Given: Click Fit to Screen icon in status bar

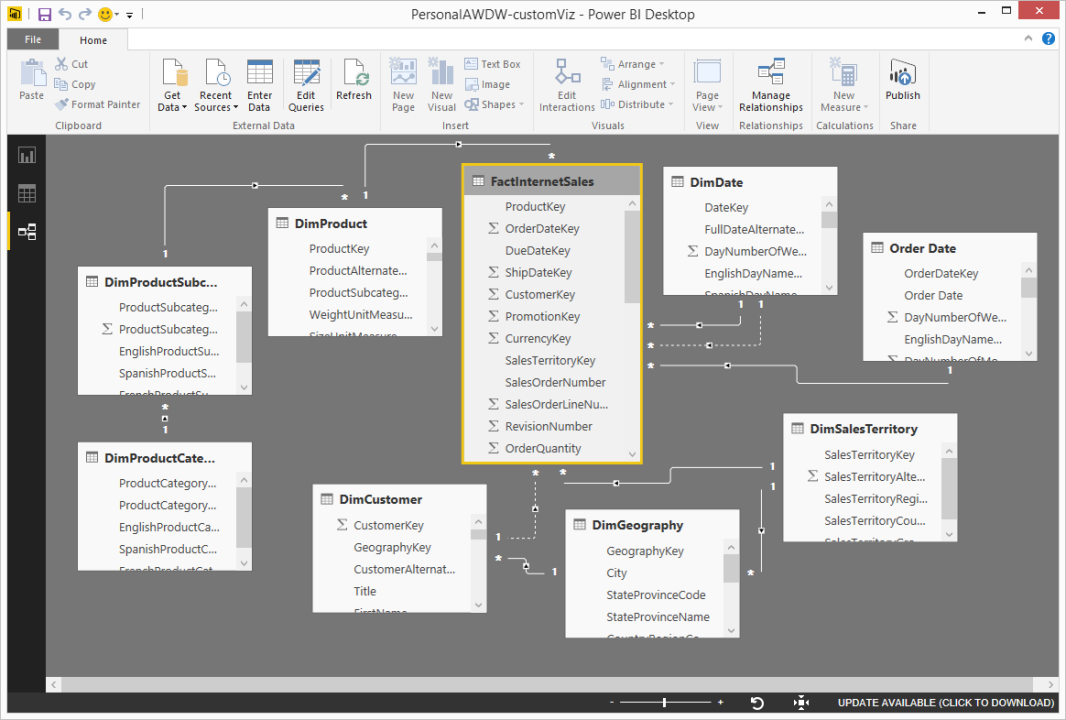Looking at the screenshot, I should [801, 703].
